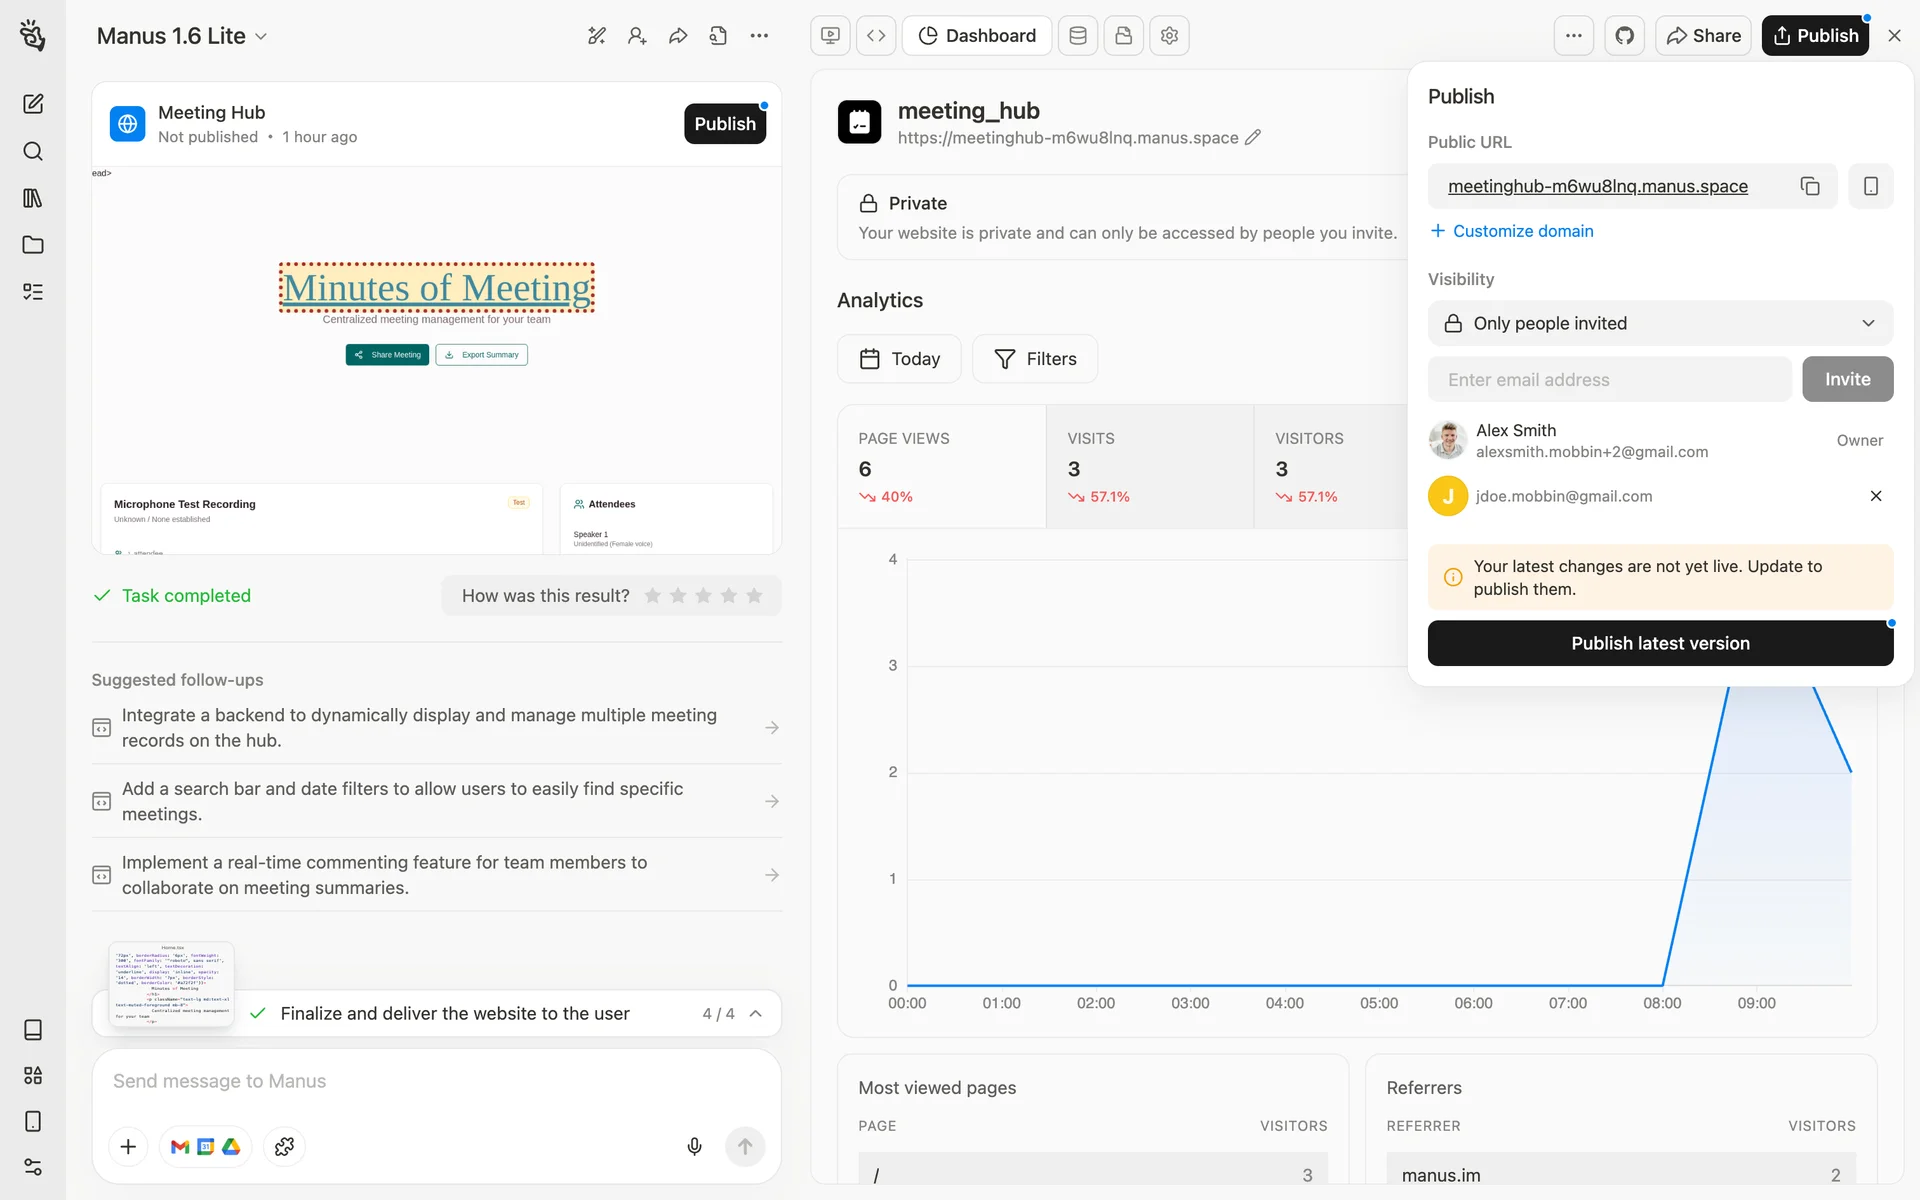
Task: Open the Dashboard tab
Action: tap(977, 36)
